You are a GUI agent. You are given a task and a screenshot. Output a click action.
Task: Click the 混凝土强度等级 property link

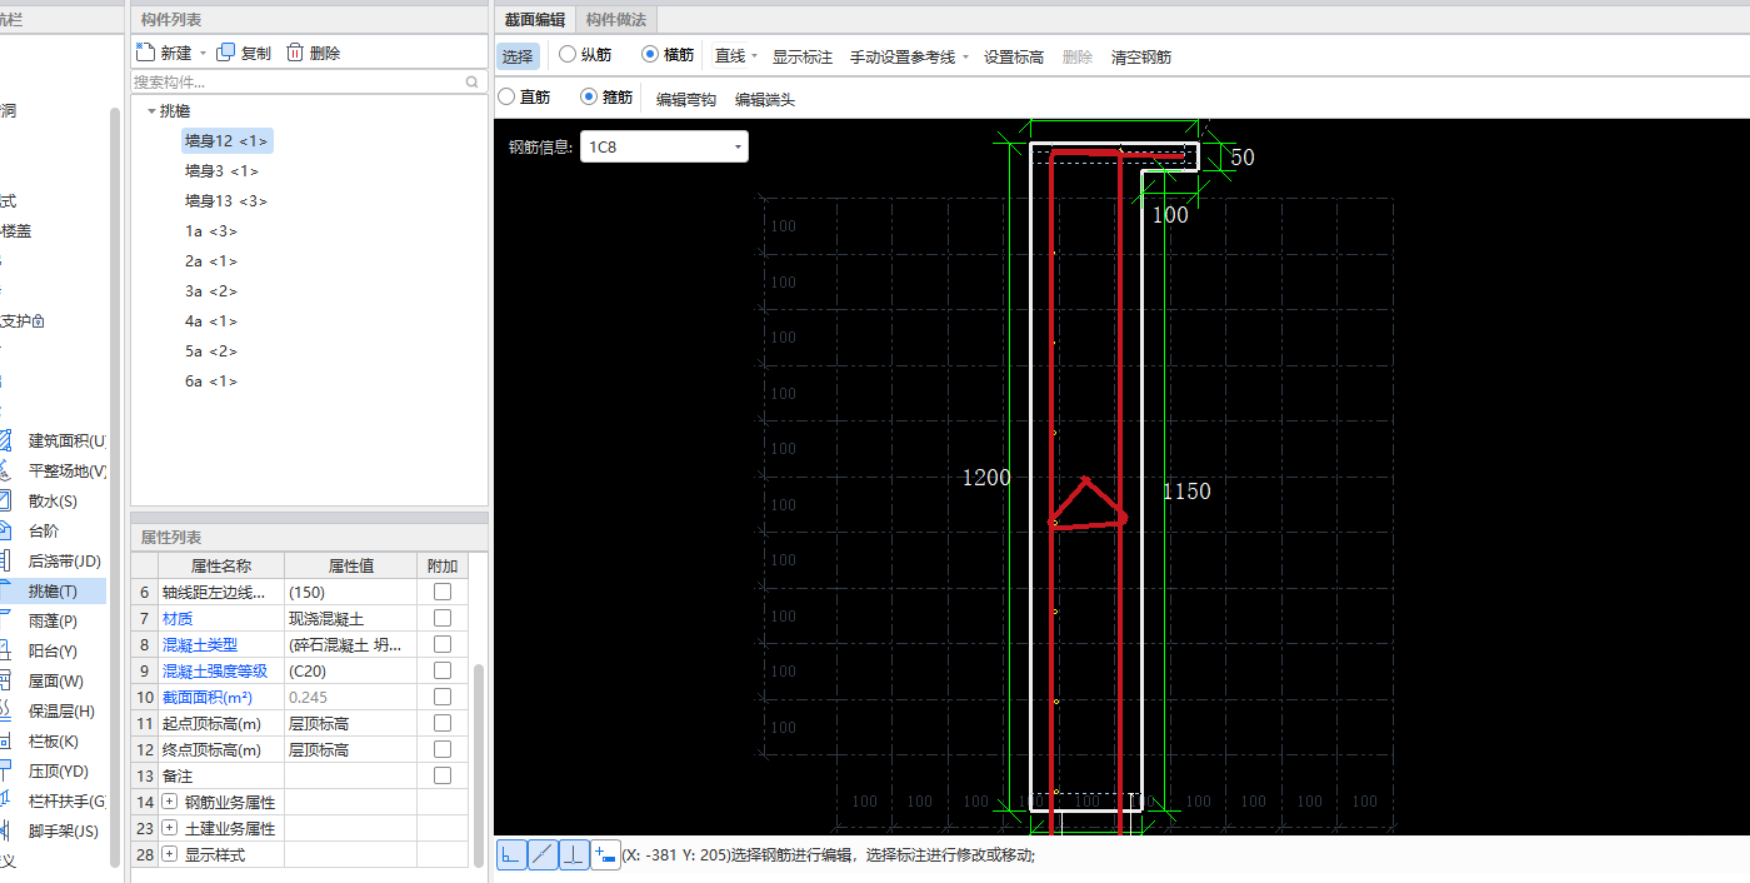(215, 670)
